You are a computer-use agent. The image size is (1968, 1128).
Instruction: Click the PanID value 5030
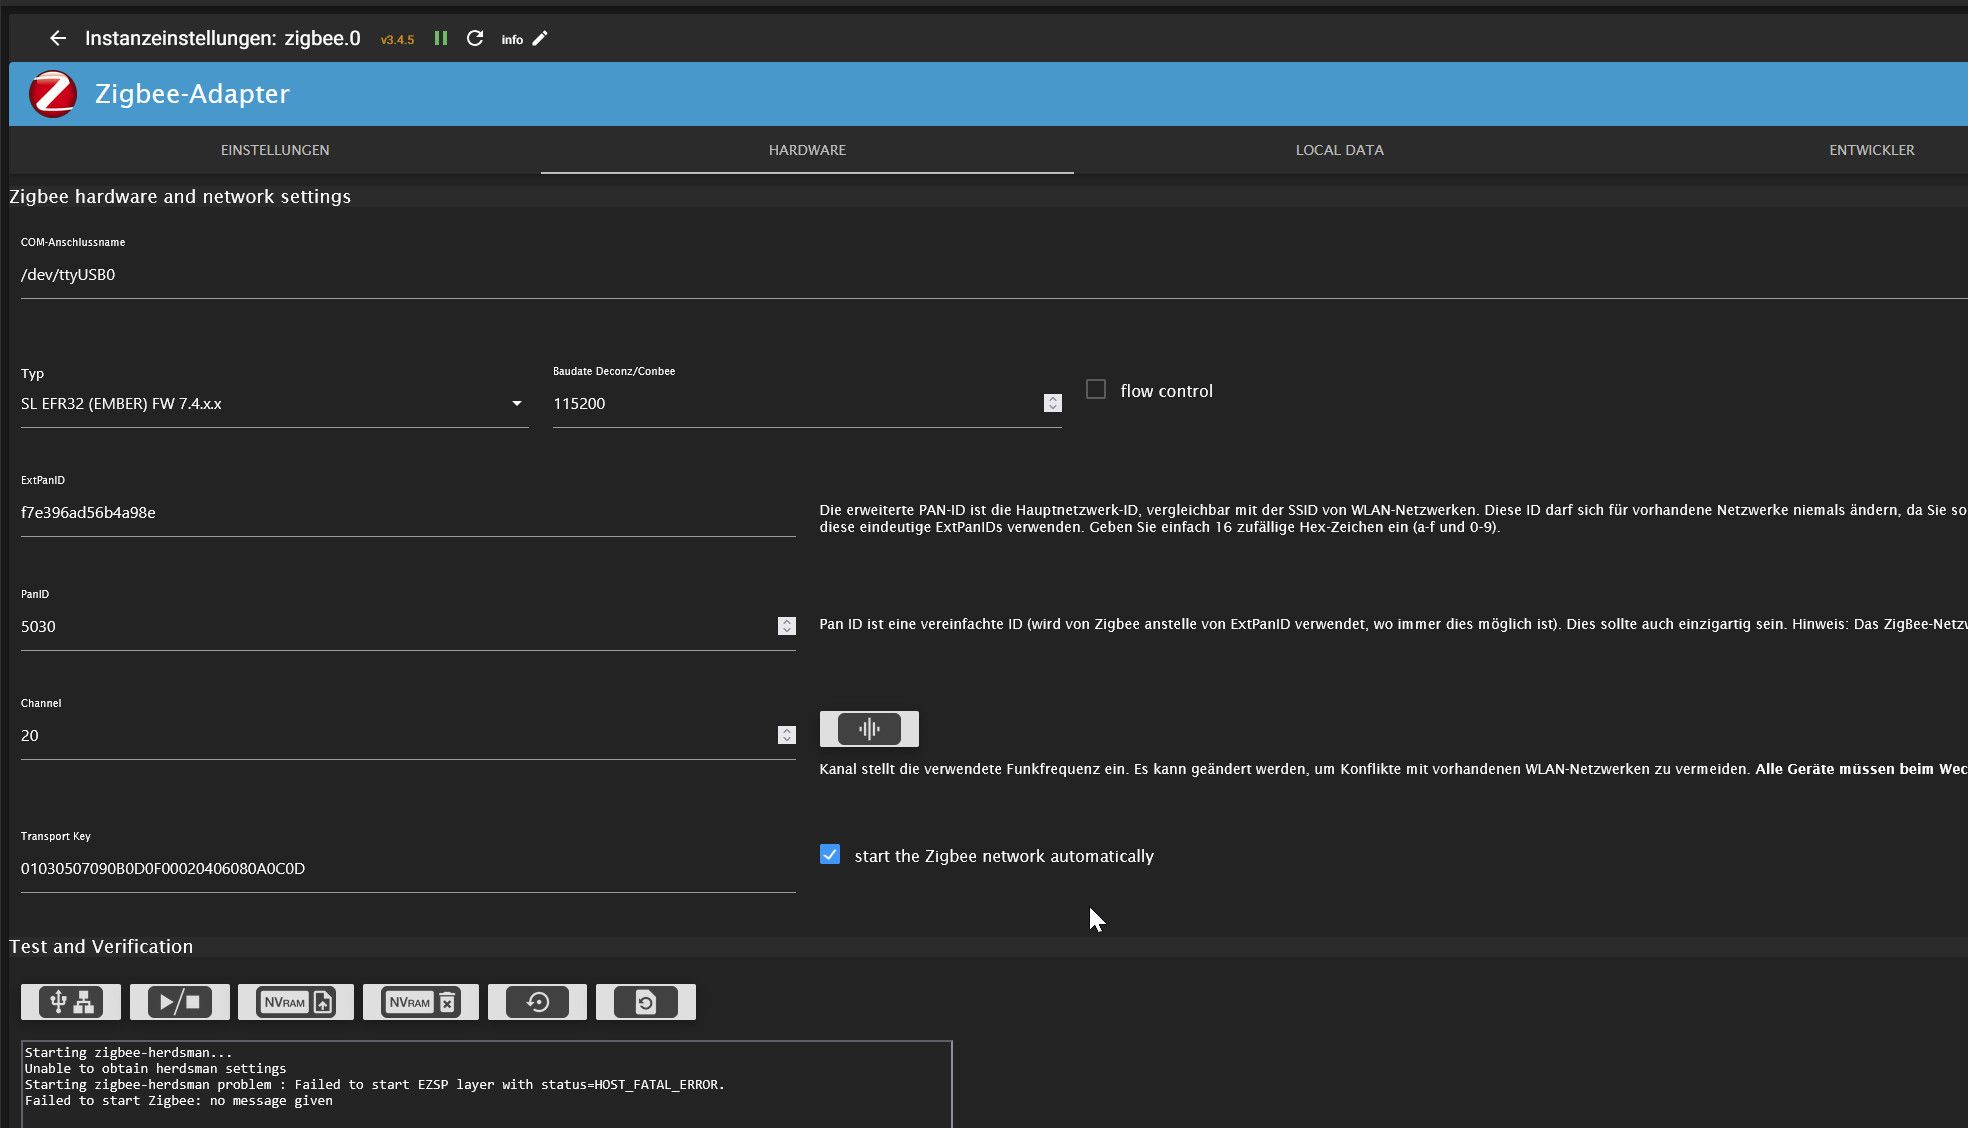click(x=38, y=627)
